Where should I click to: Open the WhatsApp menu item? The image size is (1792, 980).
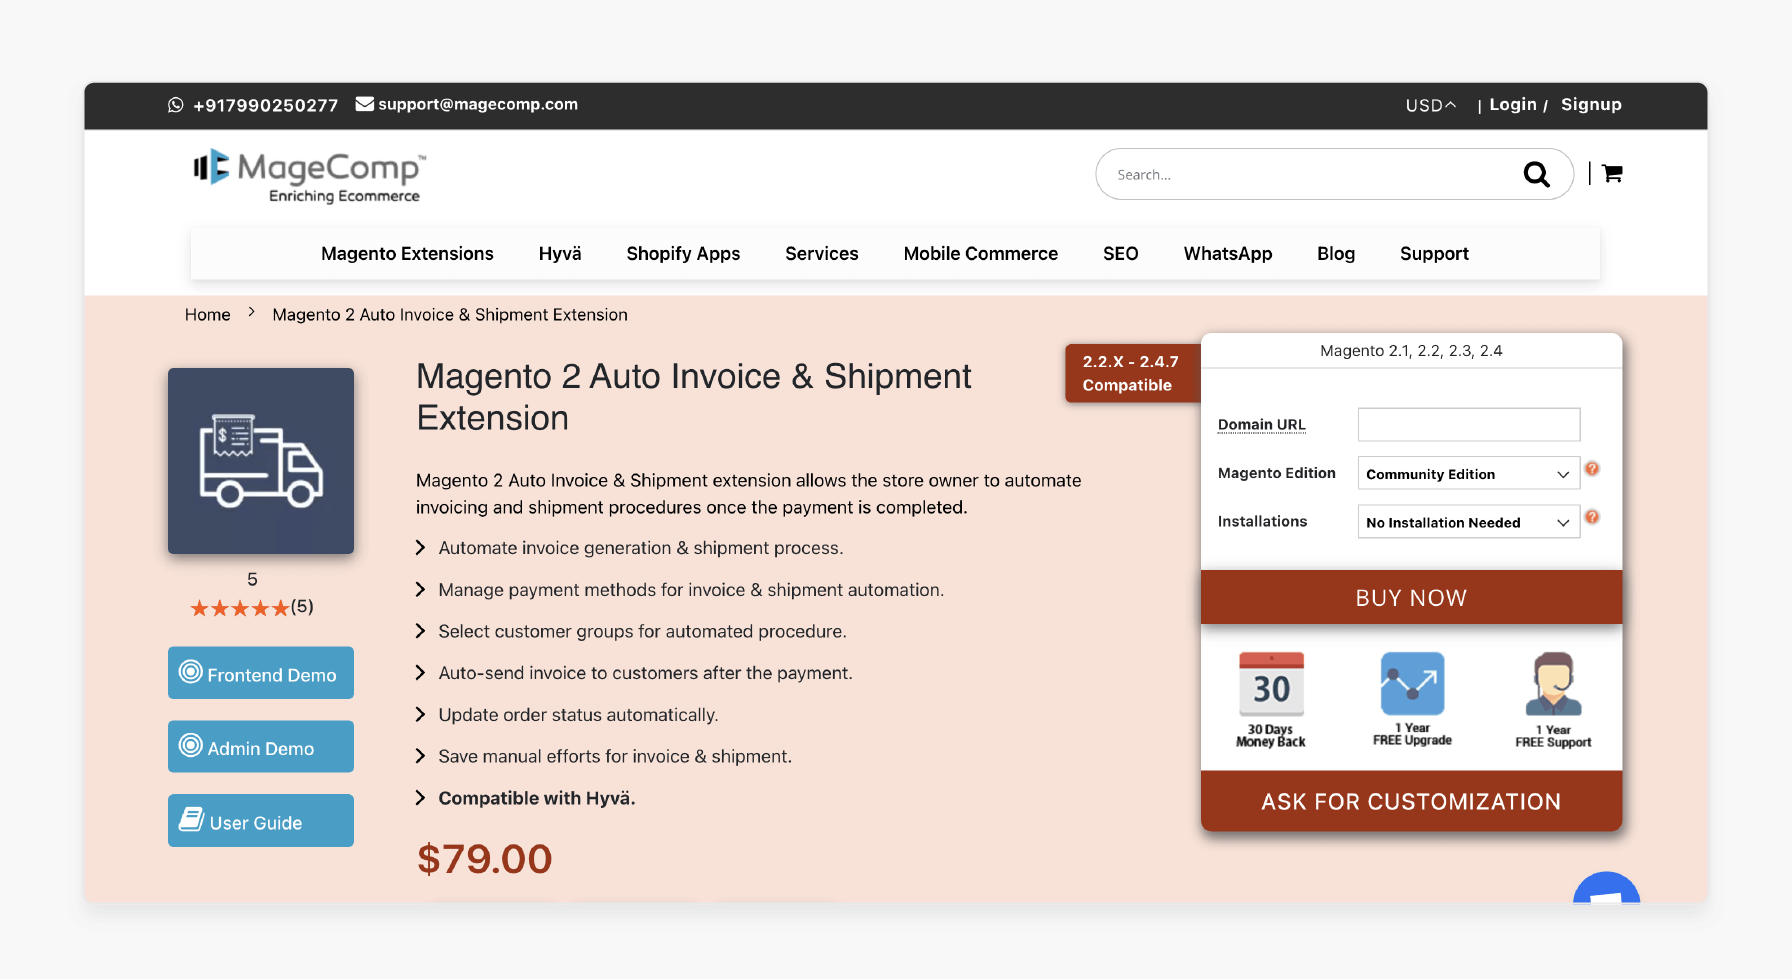tap(1228, 254)
